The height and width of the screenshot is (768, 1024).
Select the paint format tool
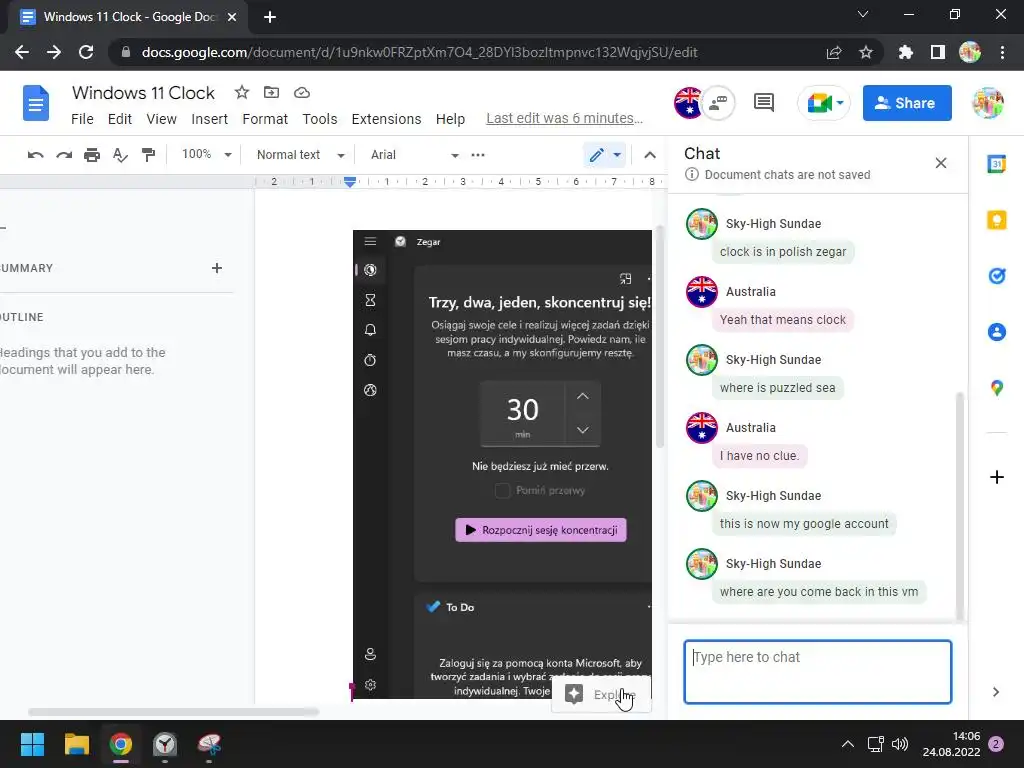149,155
